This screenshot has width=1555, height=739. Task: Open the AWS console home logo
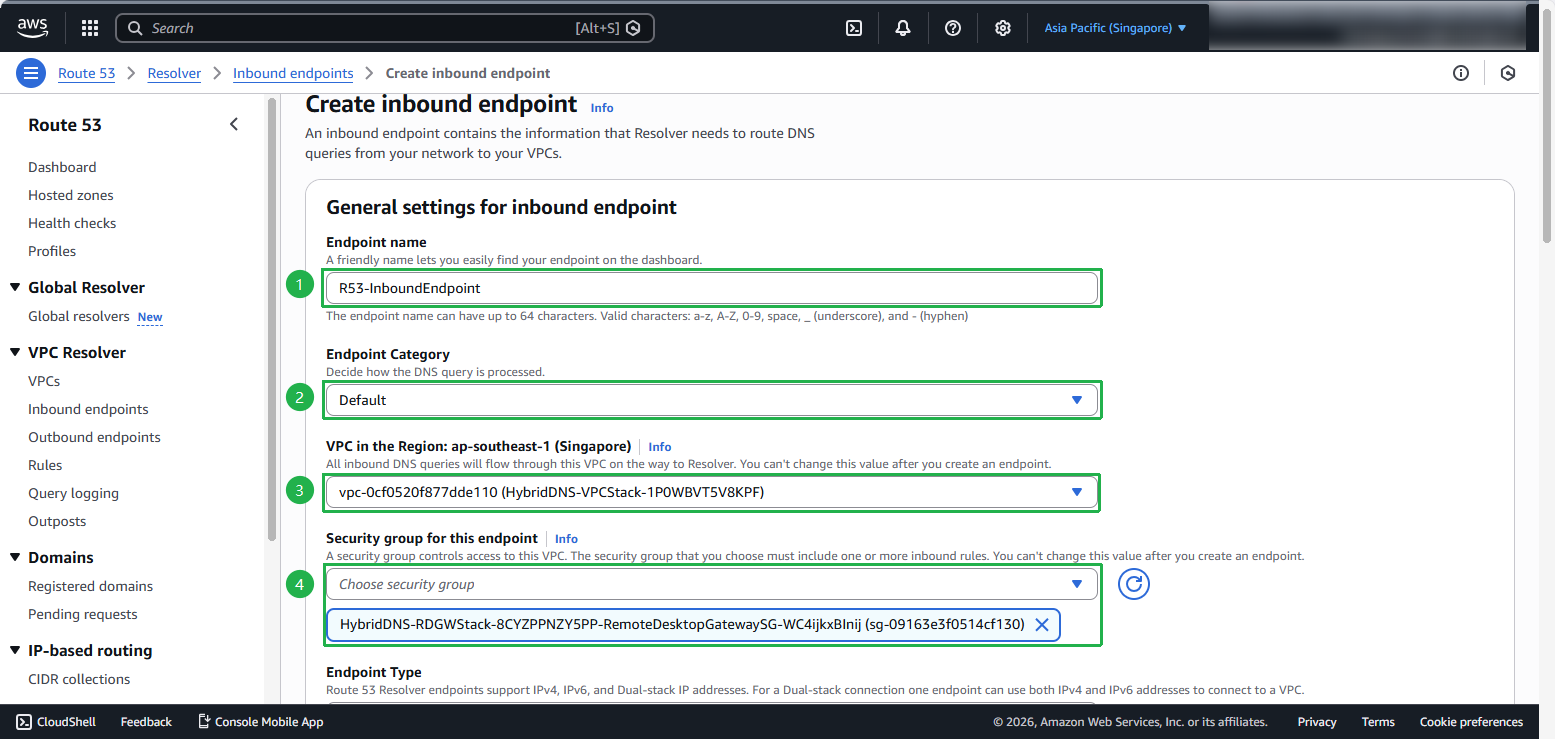pyautogui.click(x=33, y=28)
